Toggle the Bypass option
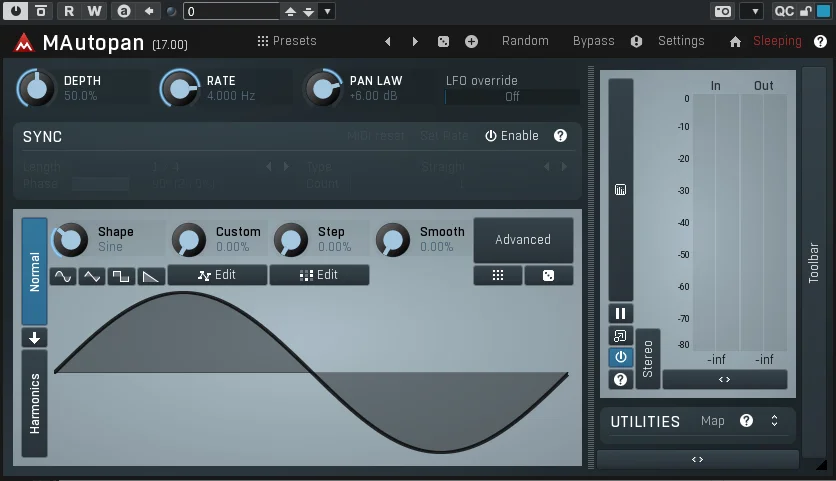This screenshot has height=481, width=836. point(593,41)
